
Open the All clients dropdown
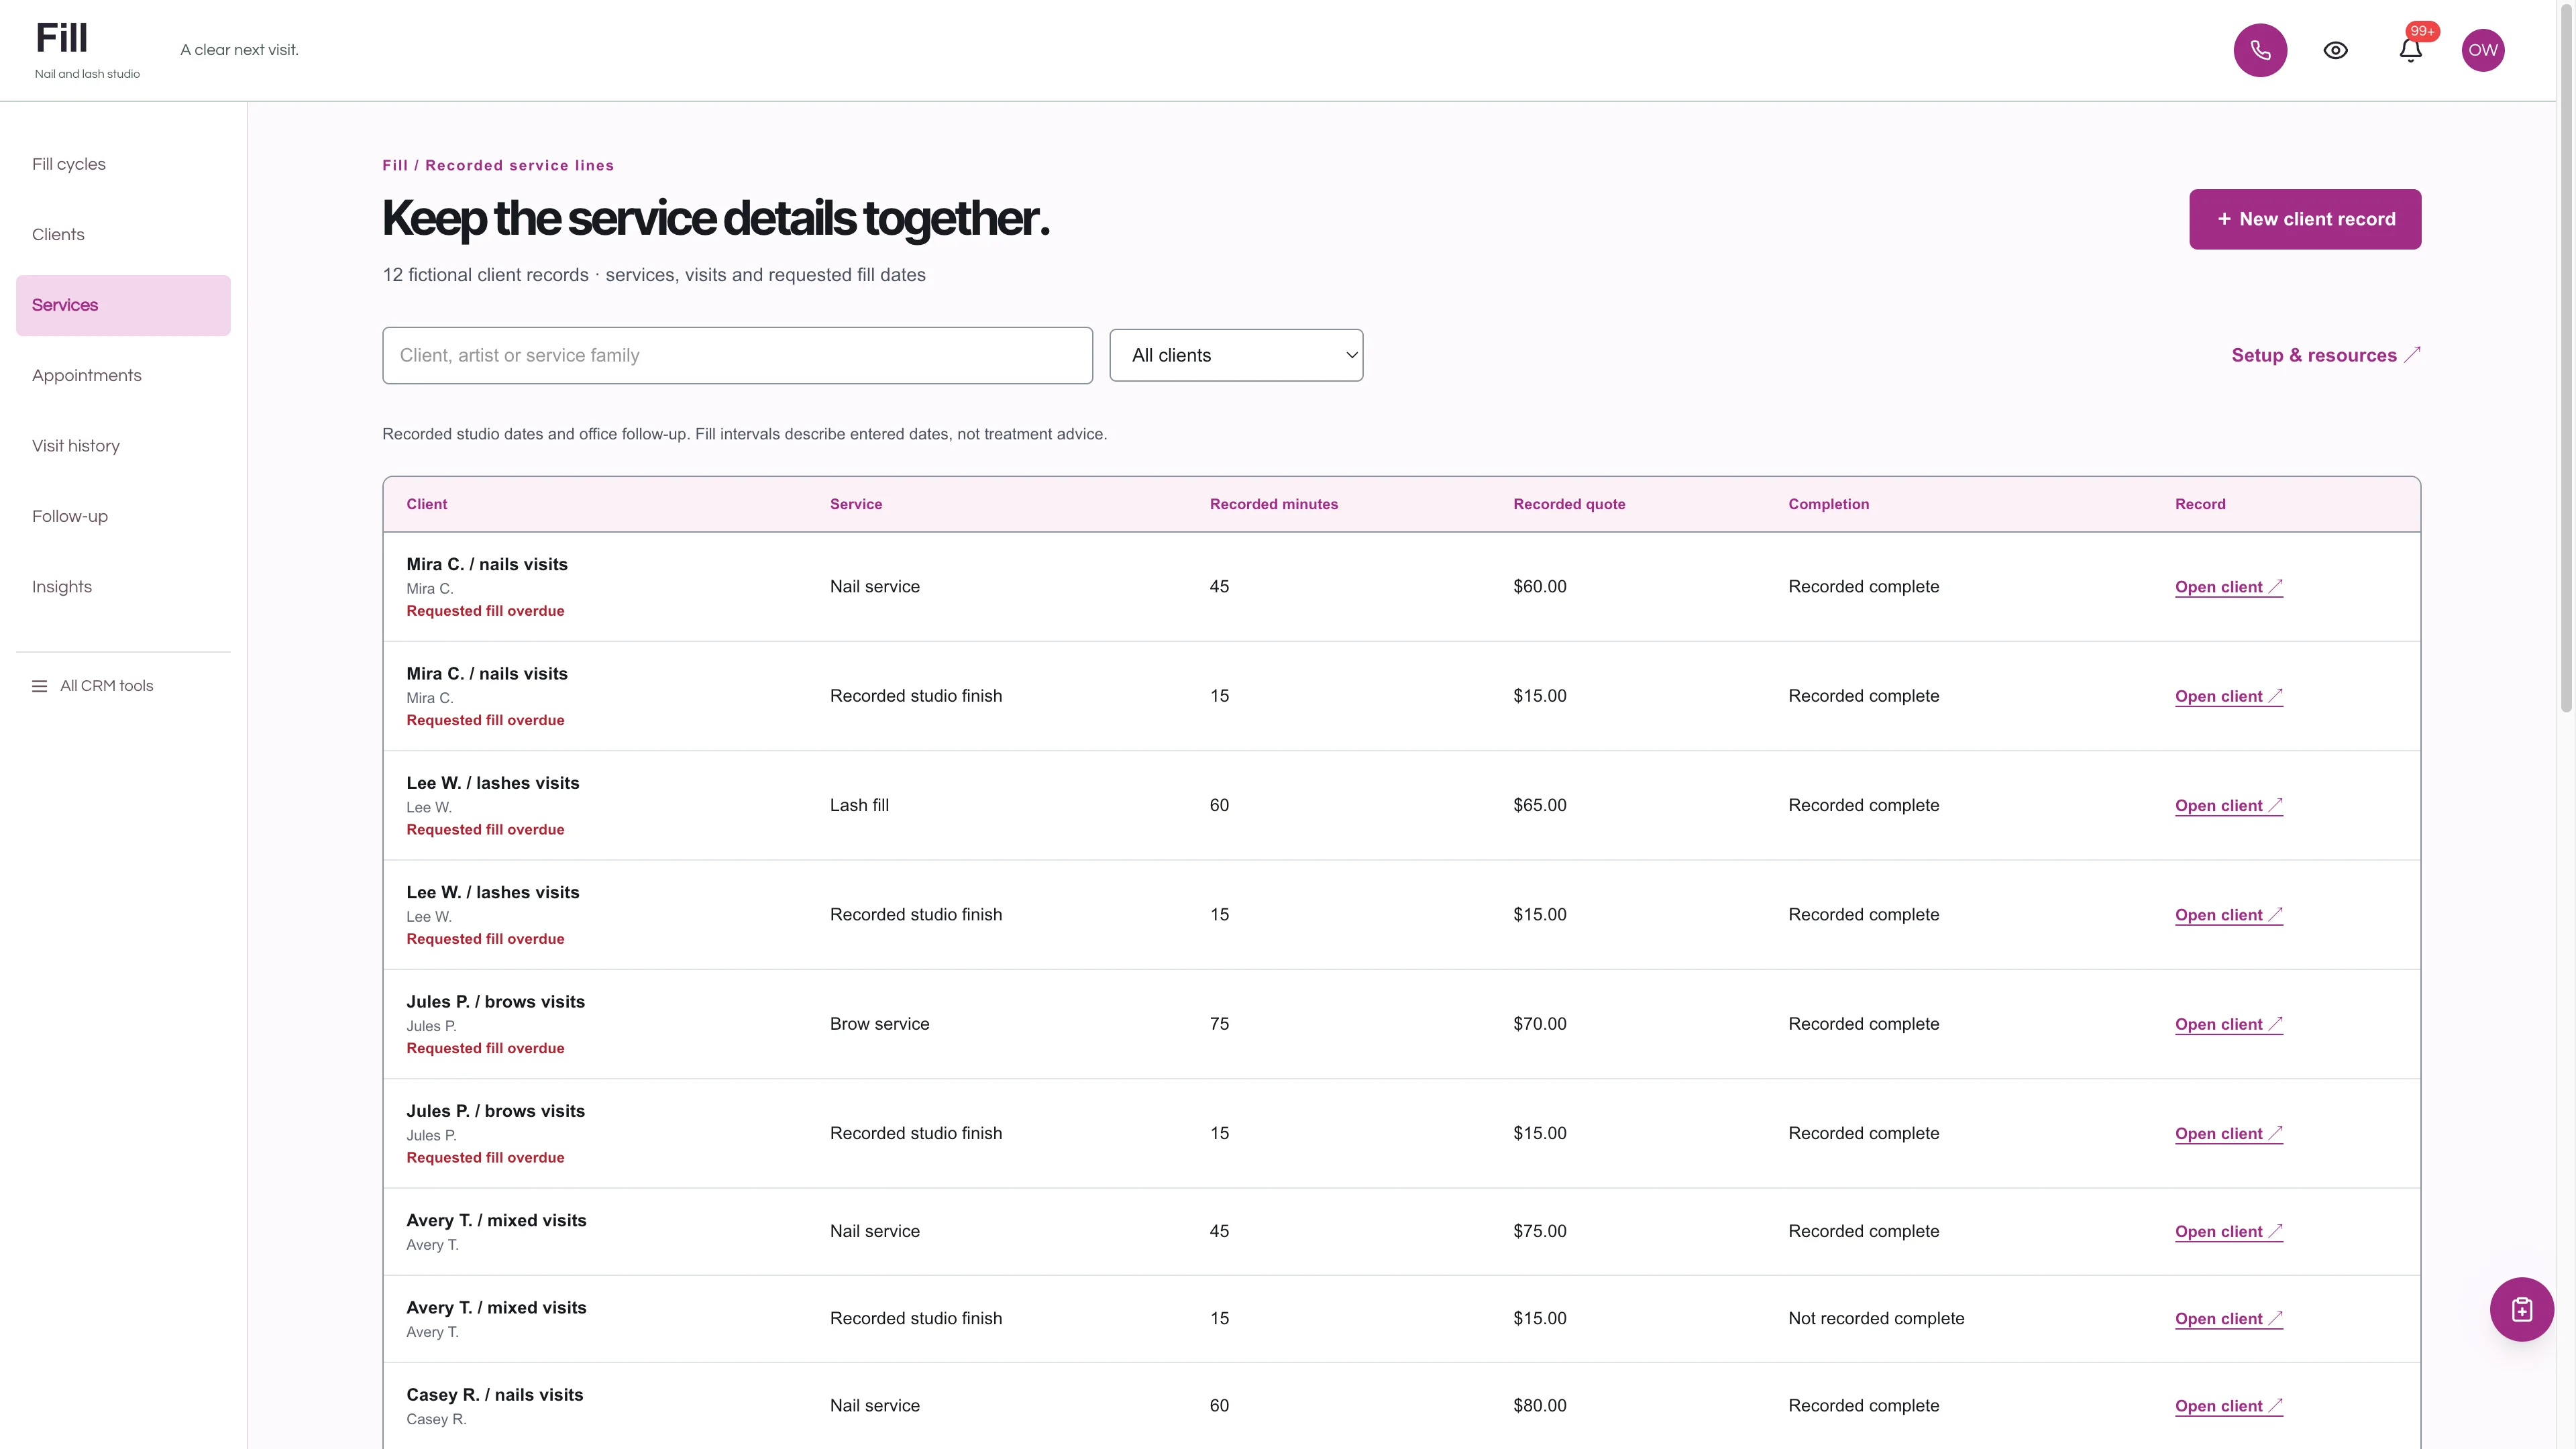pos(1236,355)
